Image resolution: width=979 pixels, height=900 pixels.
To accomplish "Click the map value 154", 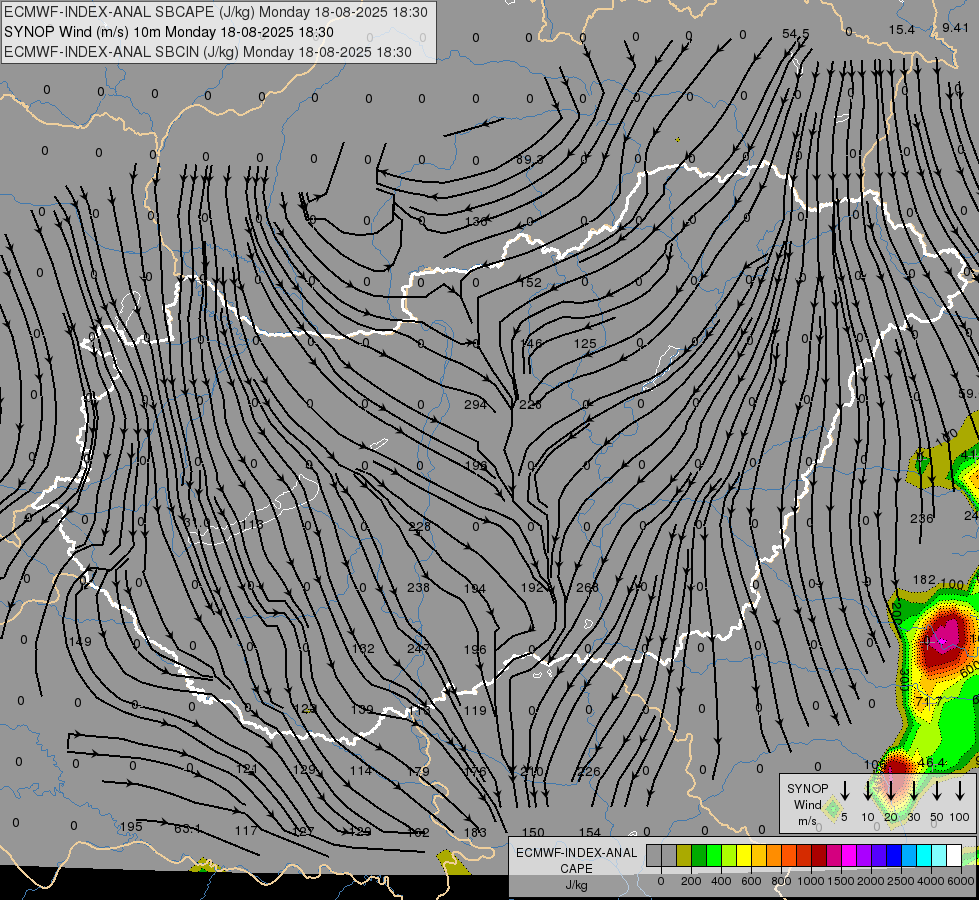I will pos(589,832).
